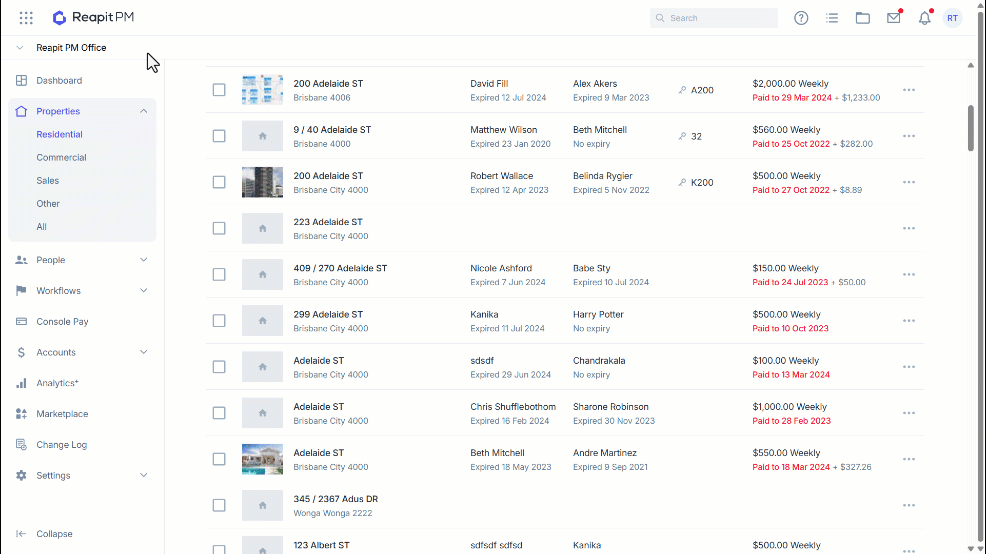Open the task list icon in header
The height and width of the screenshot is (554, 986).
(832, 18)
